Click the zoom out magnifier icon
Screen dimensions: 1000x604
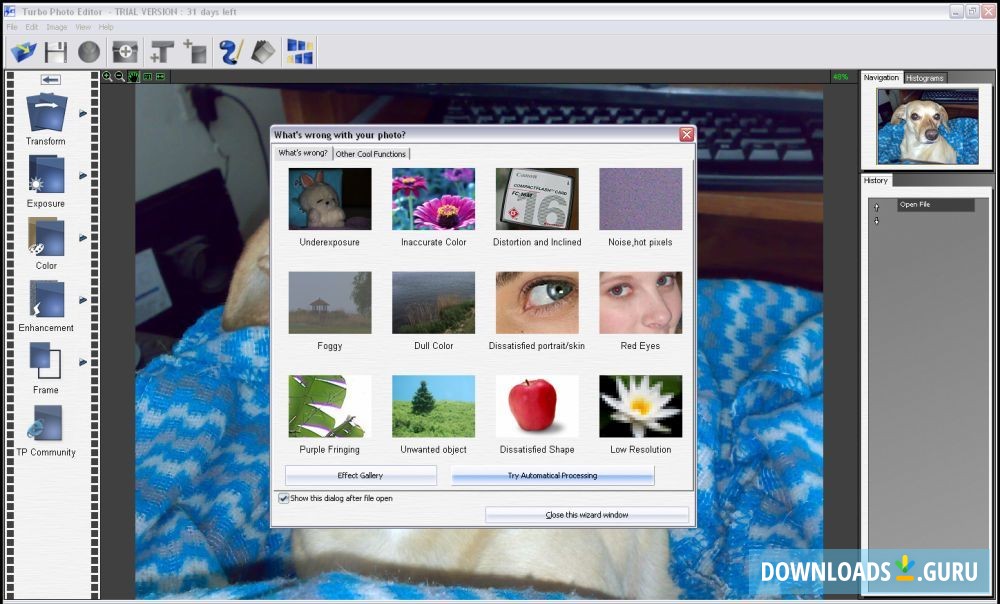tap(119, 77)
